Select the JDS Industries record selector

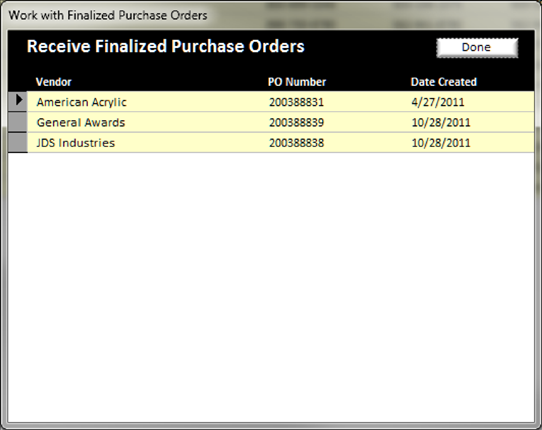point(18,142)
